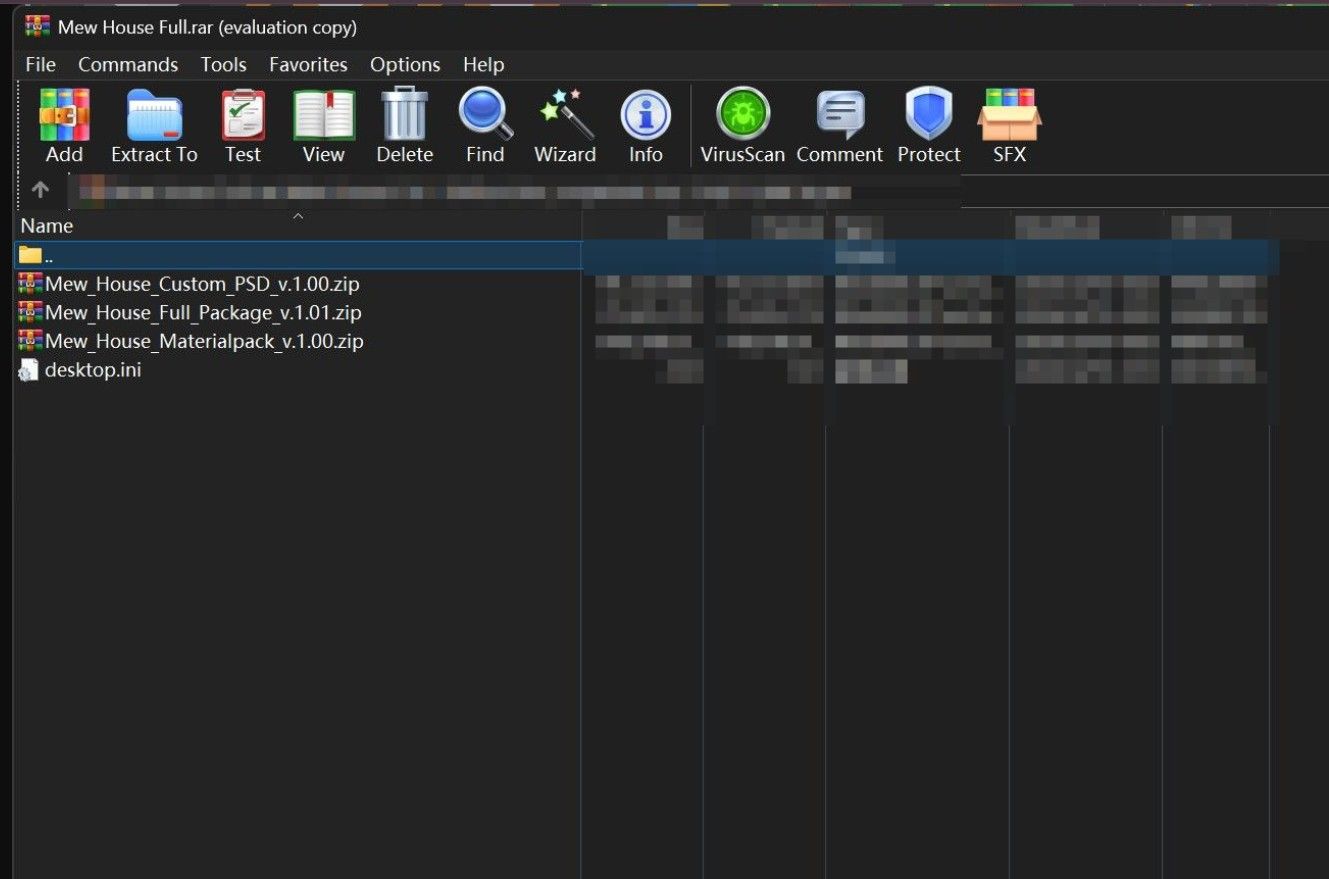This screenshot has height=879, width=1329.
Task: Open the Options menu
Action: click(405, 64)
